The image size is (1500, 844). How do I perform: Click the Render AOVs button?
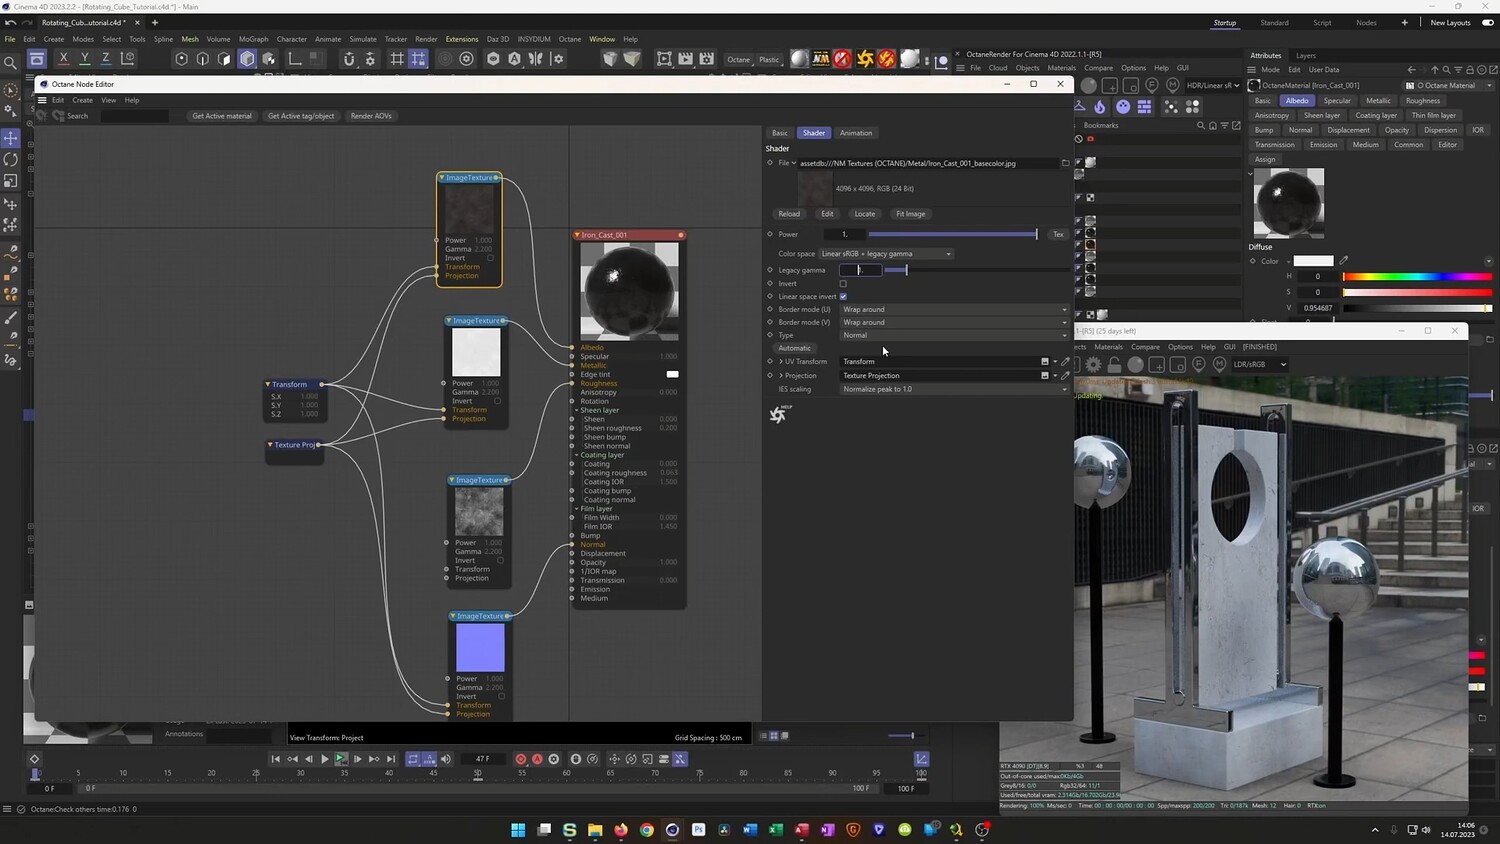[x=371, y=116]
